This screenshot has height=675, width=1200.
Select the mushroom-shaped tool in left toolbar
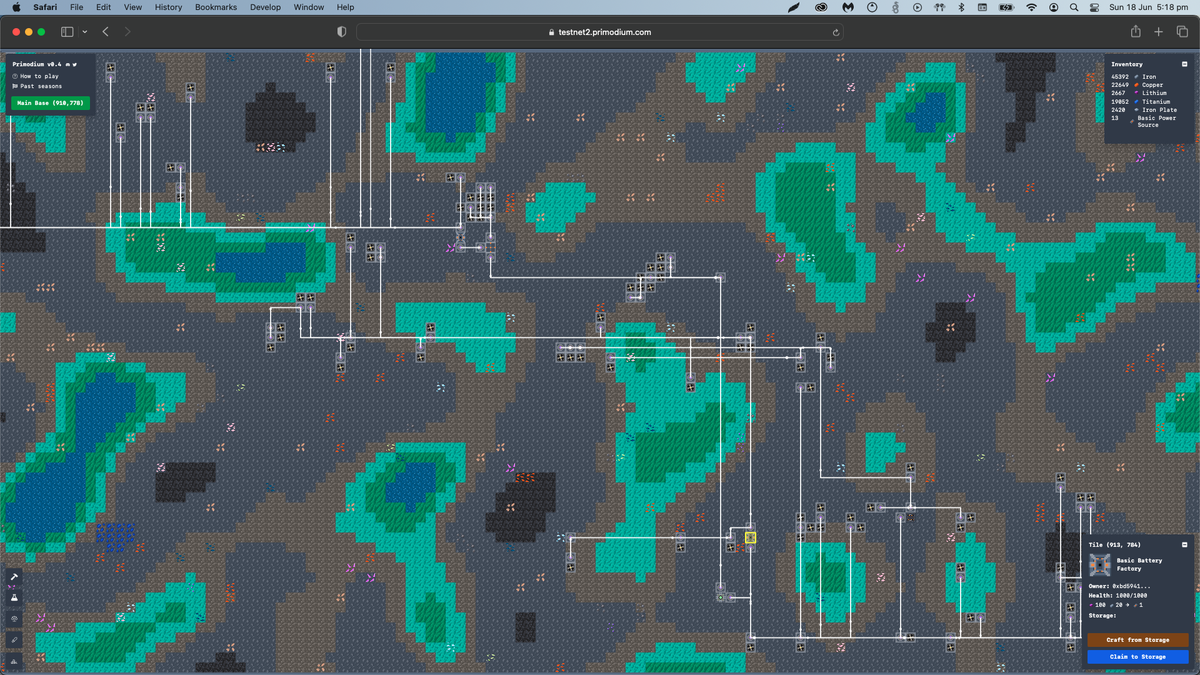(x=14, y=619)
